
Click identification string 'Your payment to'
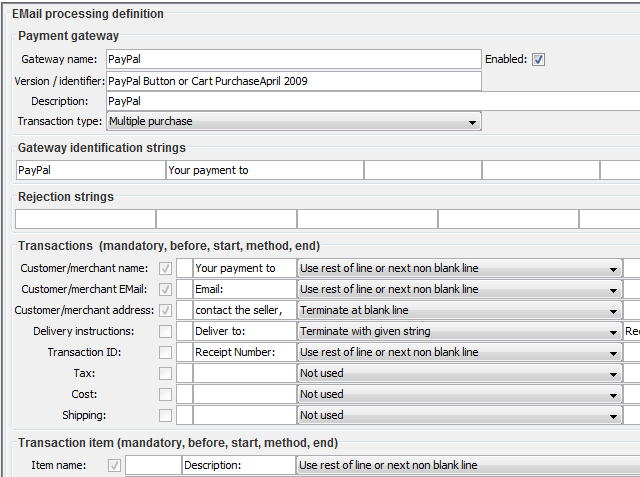coord(265,170)
